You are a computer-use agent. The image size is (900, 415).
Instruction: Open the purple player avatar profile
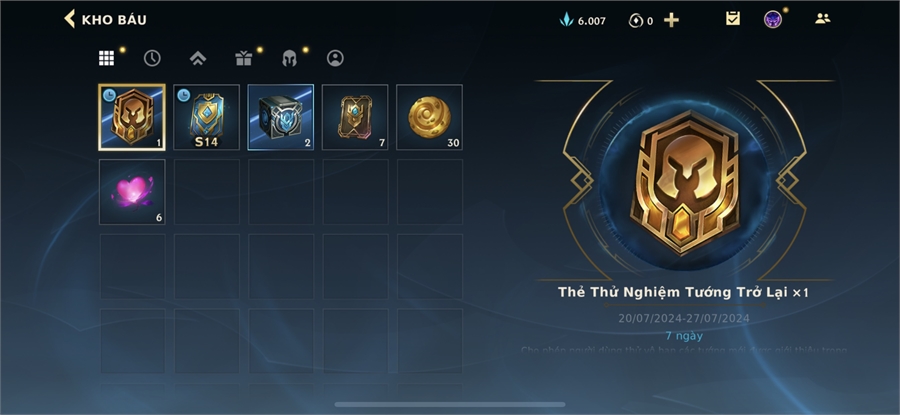click(773, 20)
